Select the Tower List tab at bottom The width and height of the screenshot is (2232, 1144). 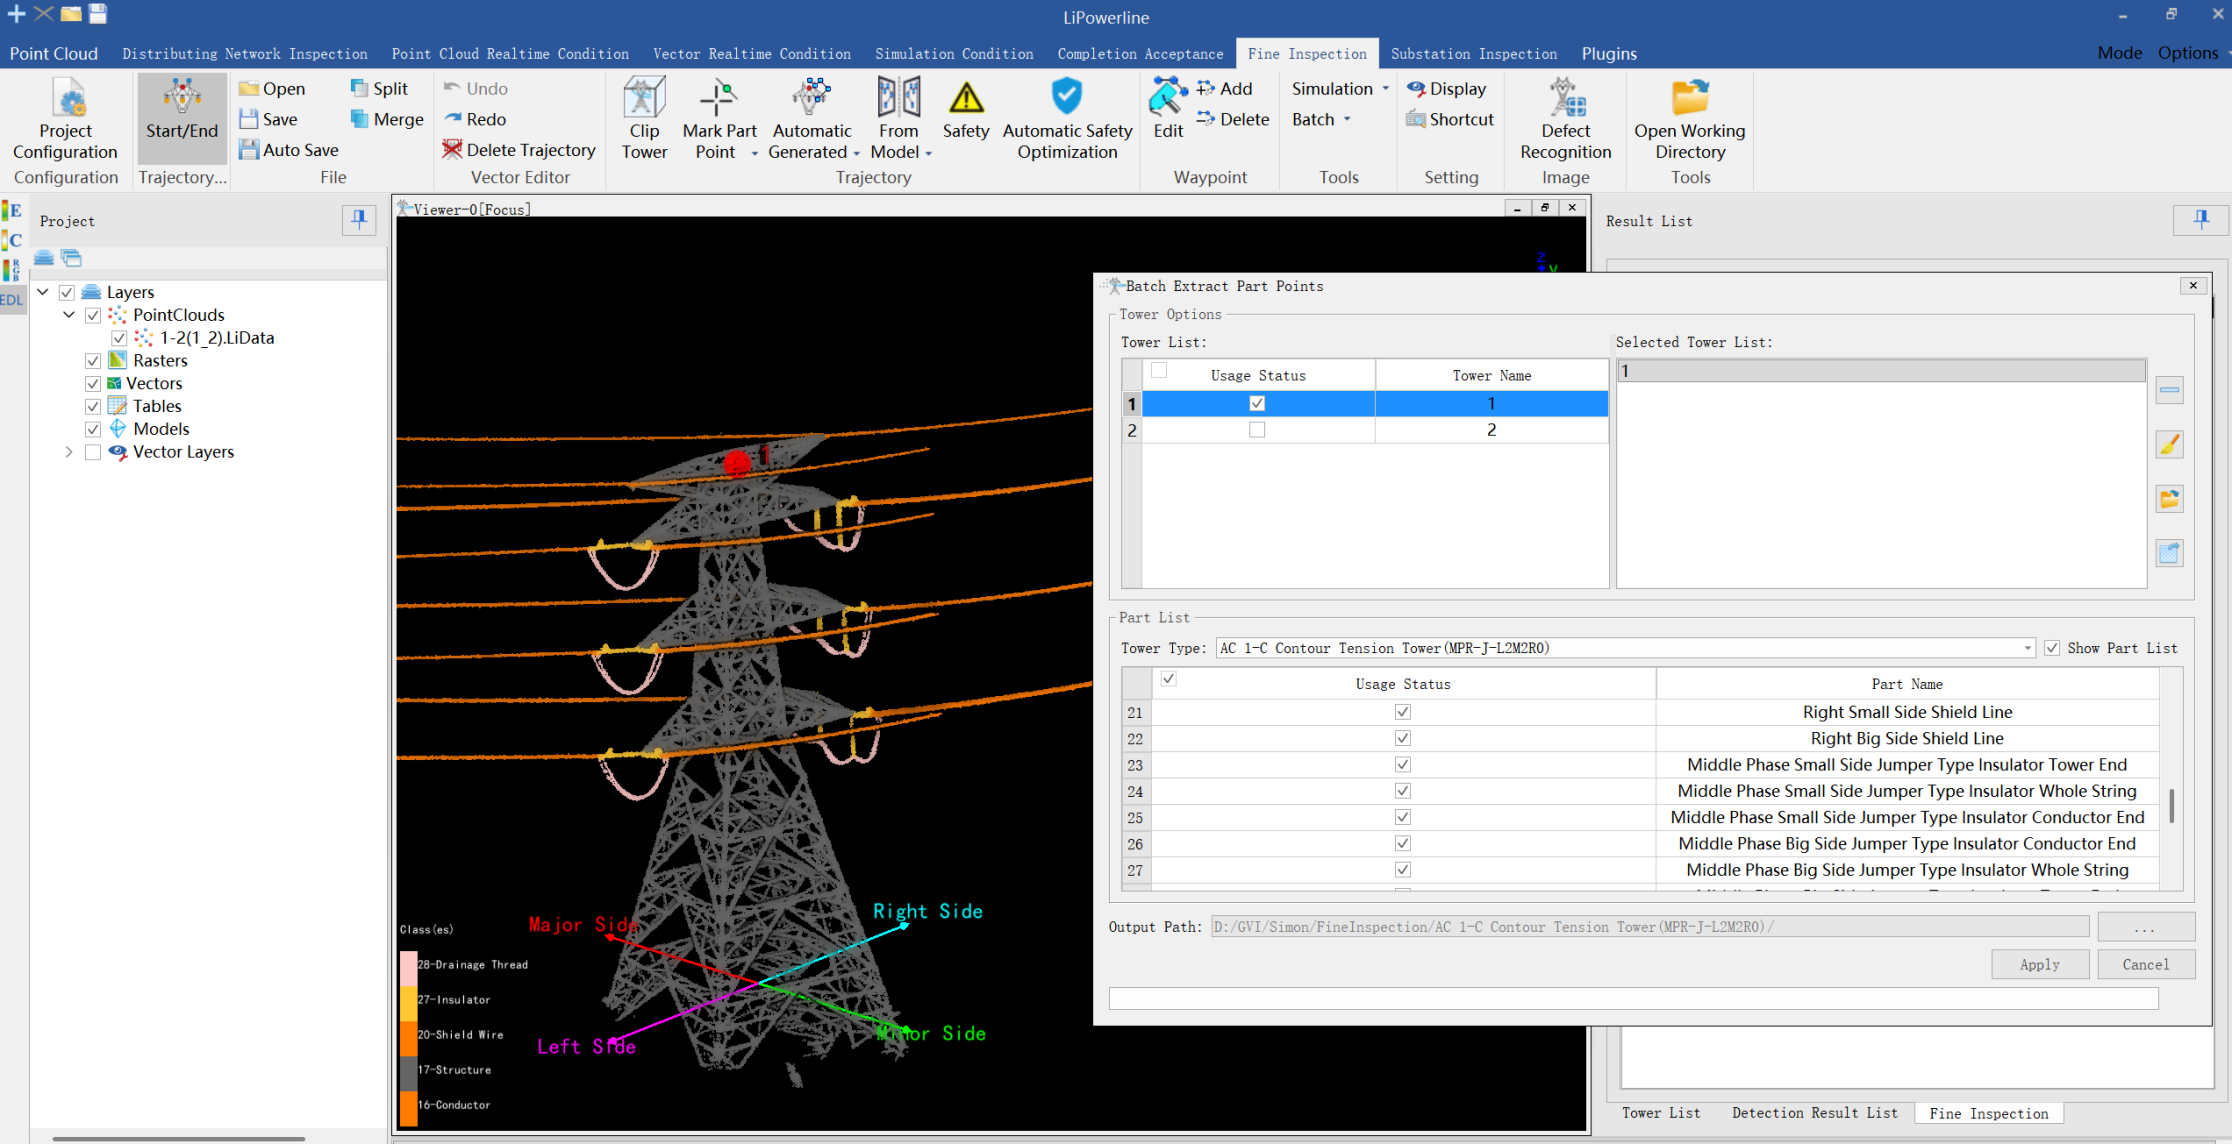(1661, 1113)
